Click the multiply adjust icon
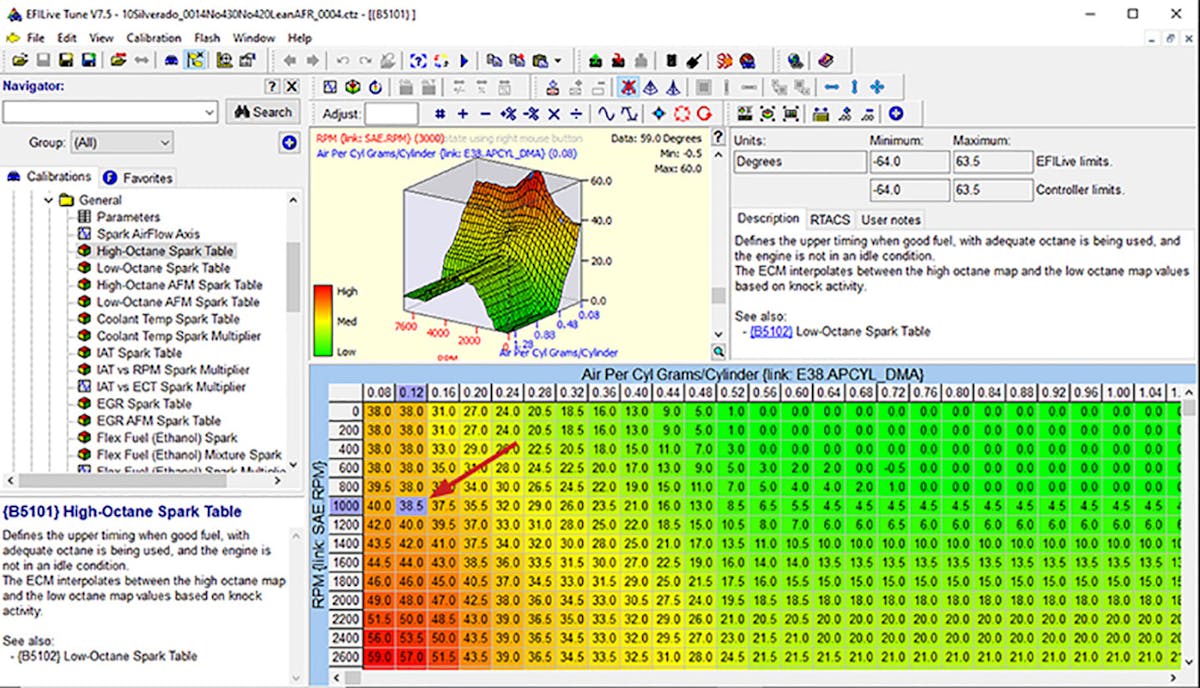The height and width of the screenshot is (688, 1200). point(555,113)
